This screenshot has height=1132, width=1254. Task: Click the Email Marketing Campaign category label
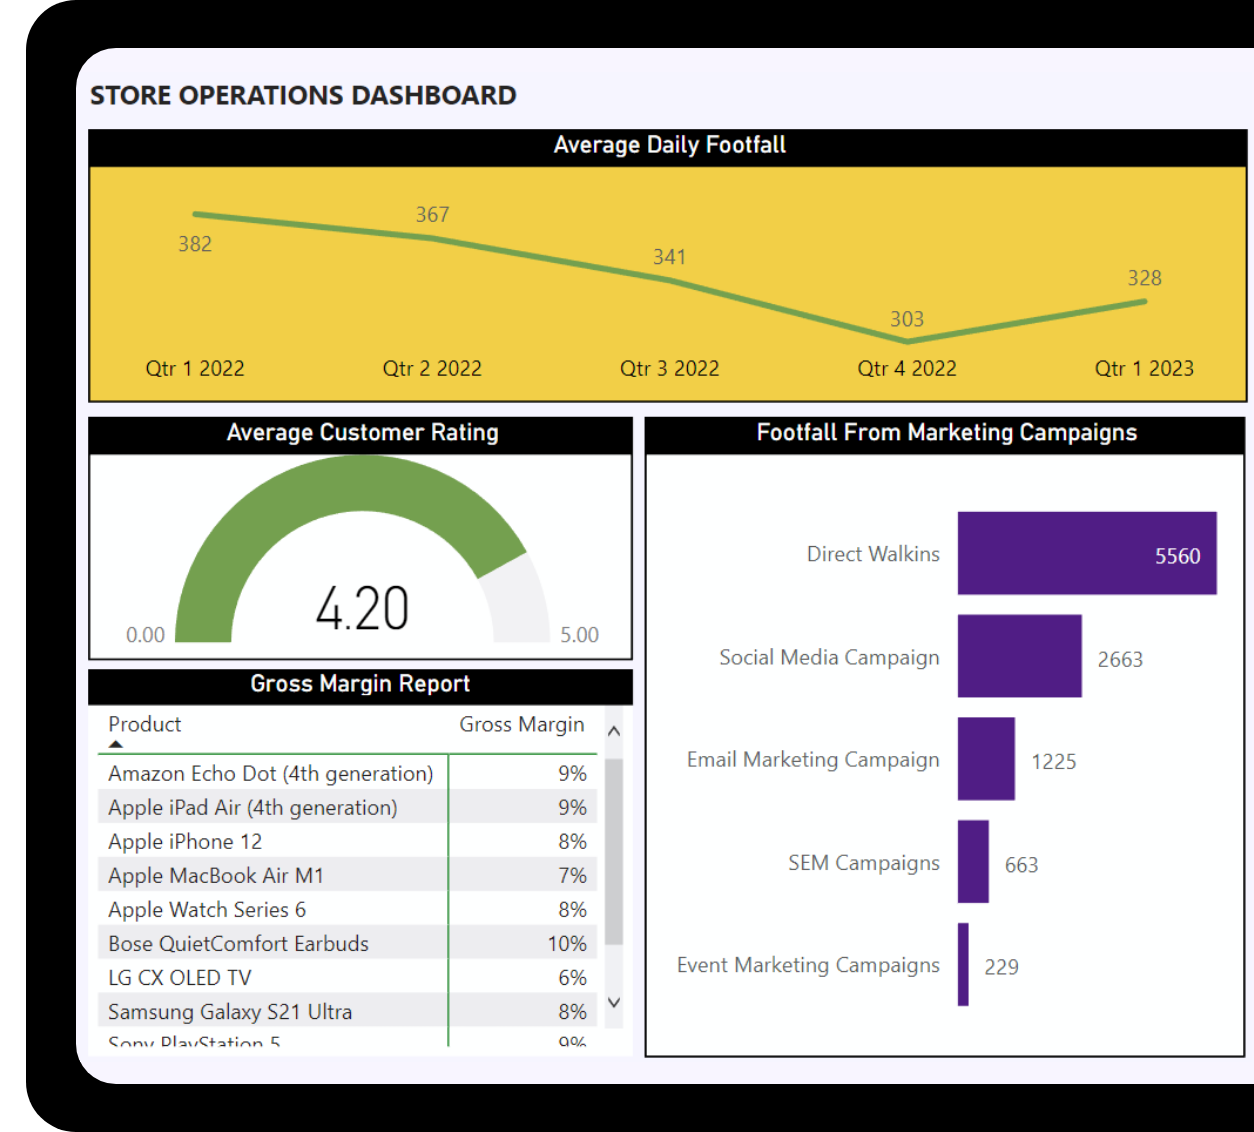point(813,760)
